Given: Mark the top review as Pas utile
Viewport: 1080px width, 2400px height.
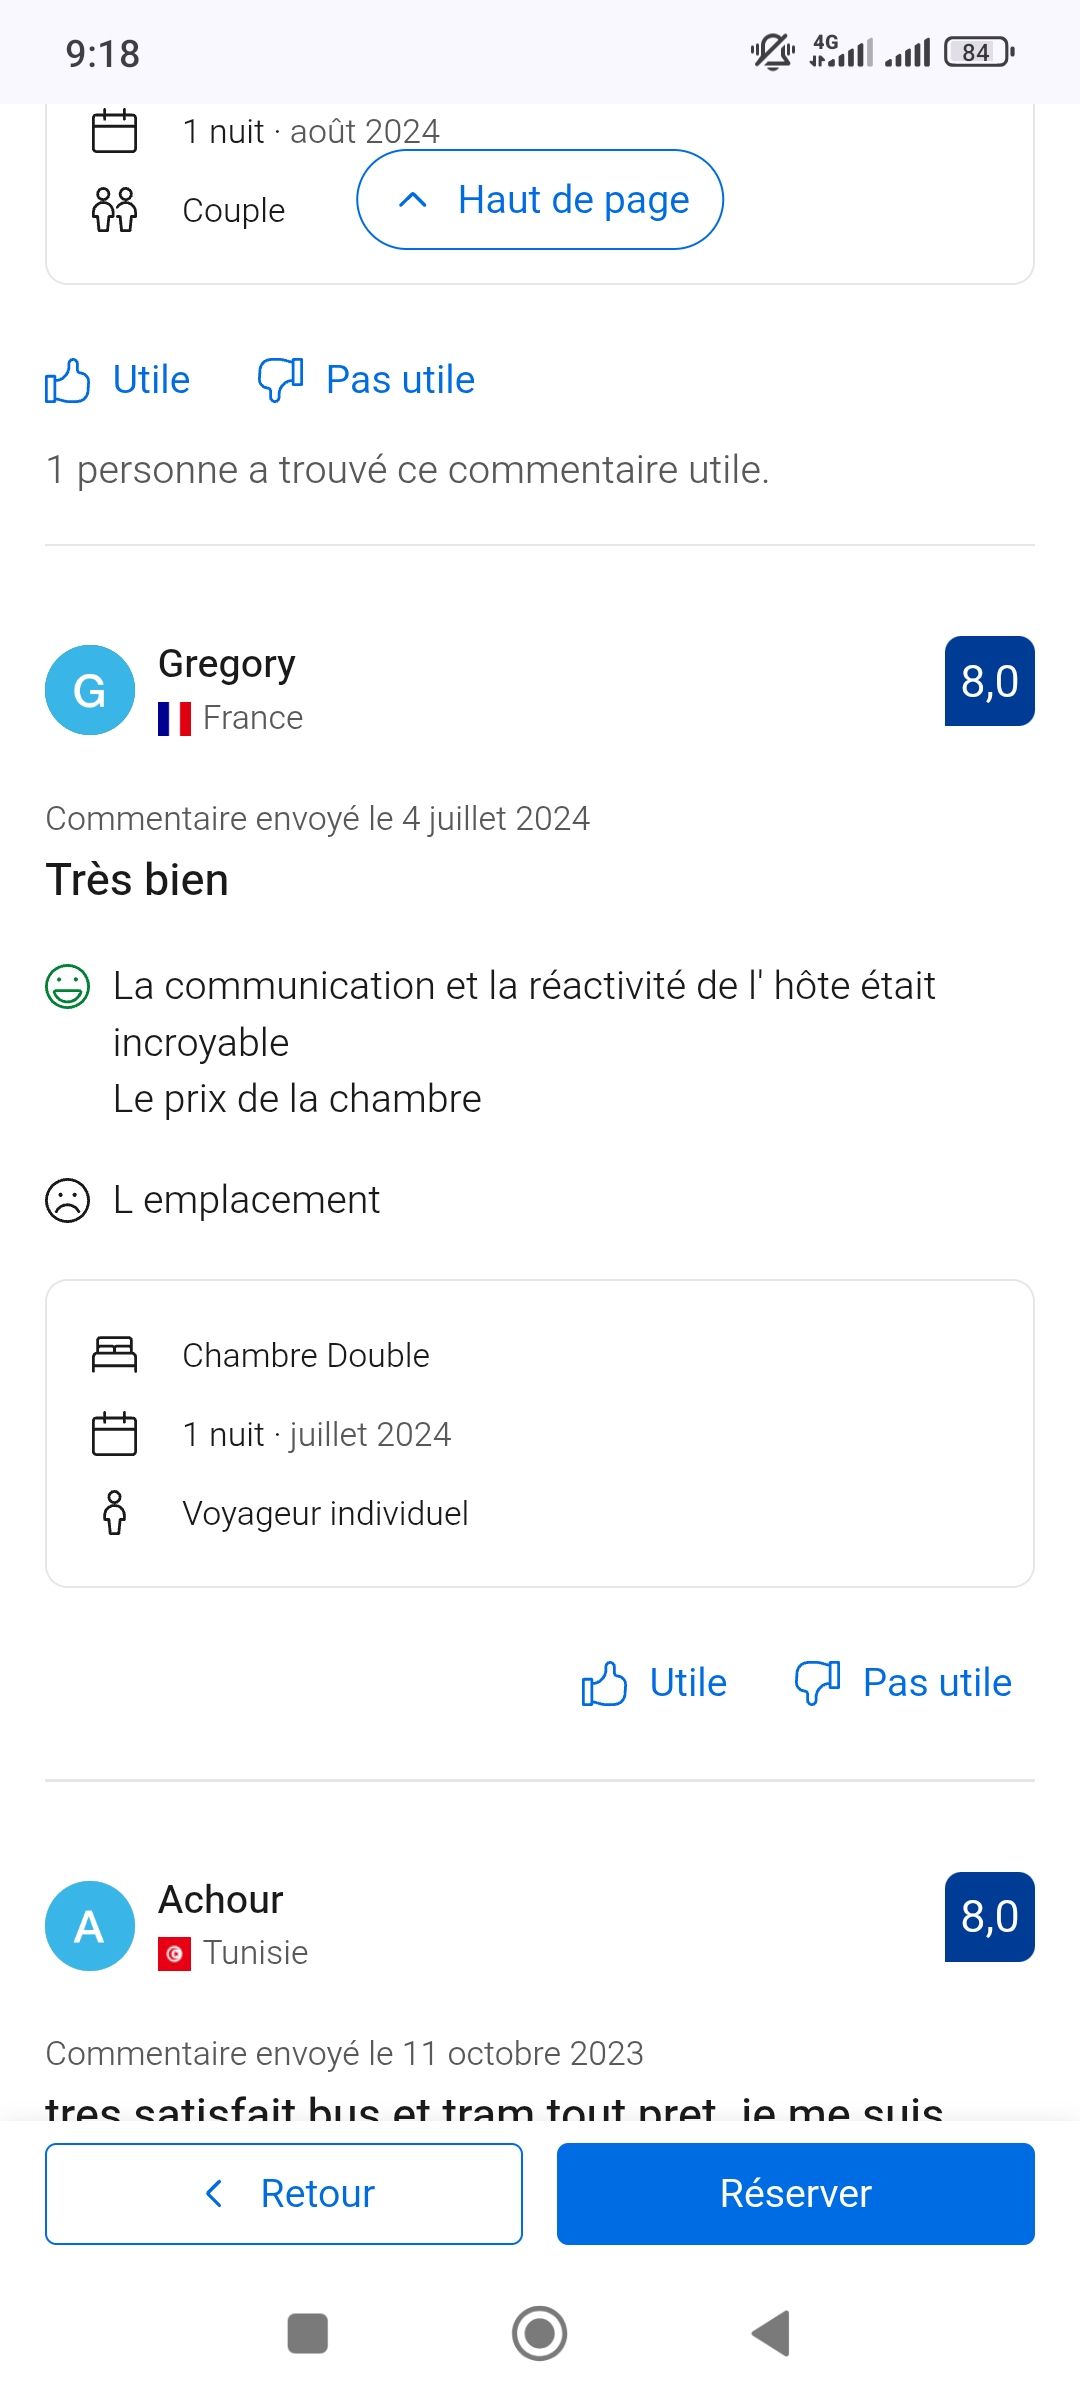Looking at the screenshot, I should point(400,381).
